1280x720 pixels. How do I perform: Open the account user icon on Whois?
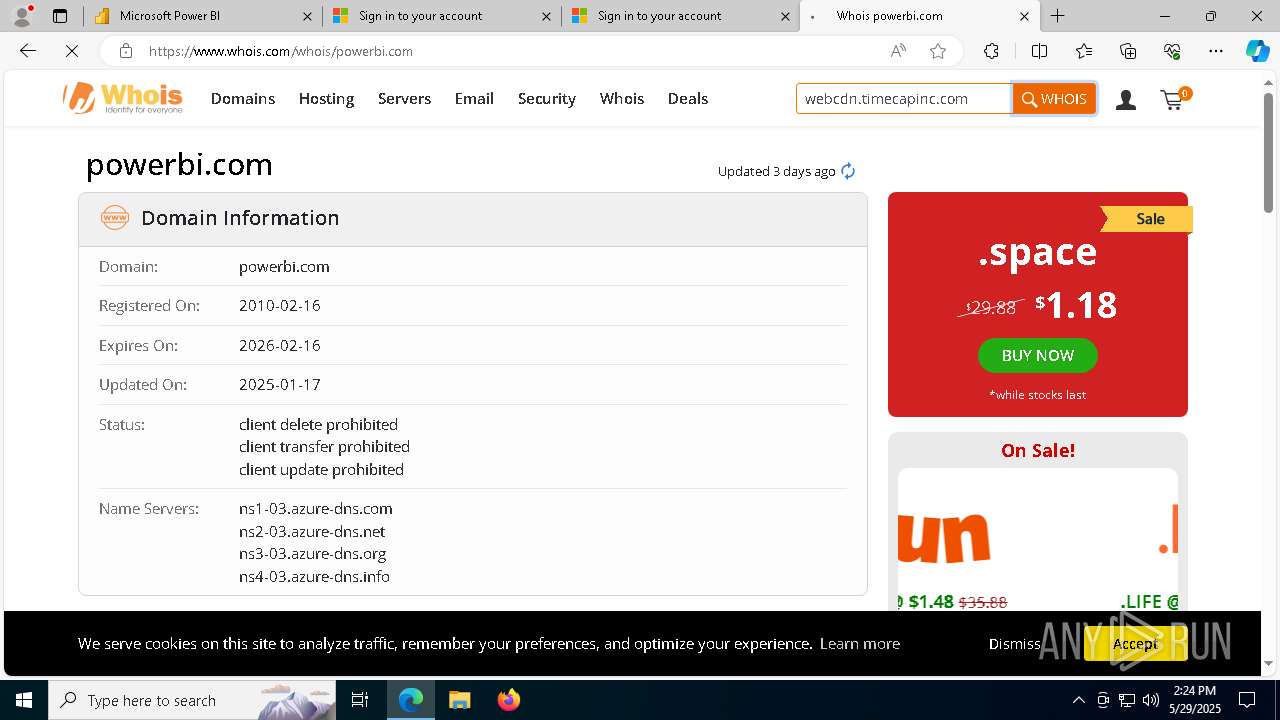[x=1126, y=99]
